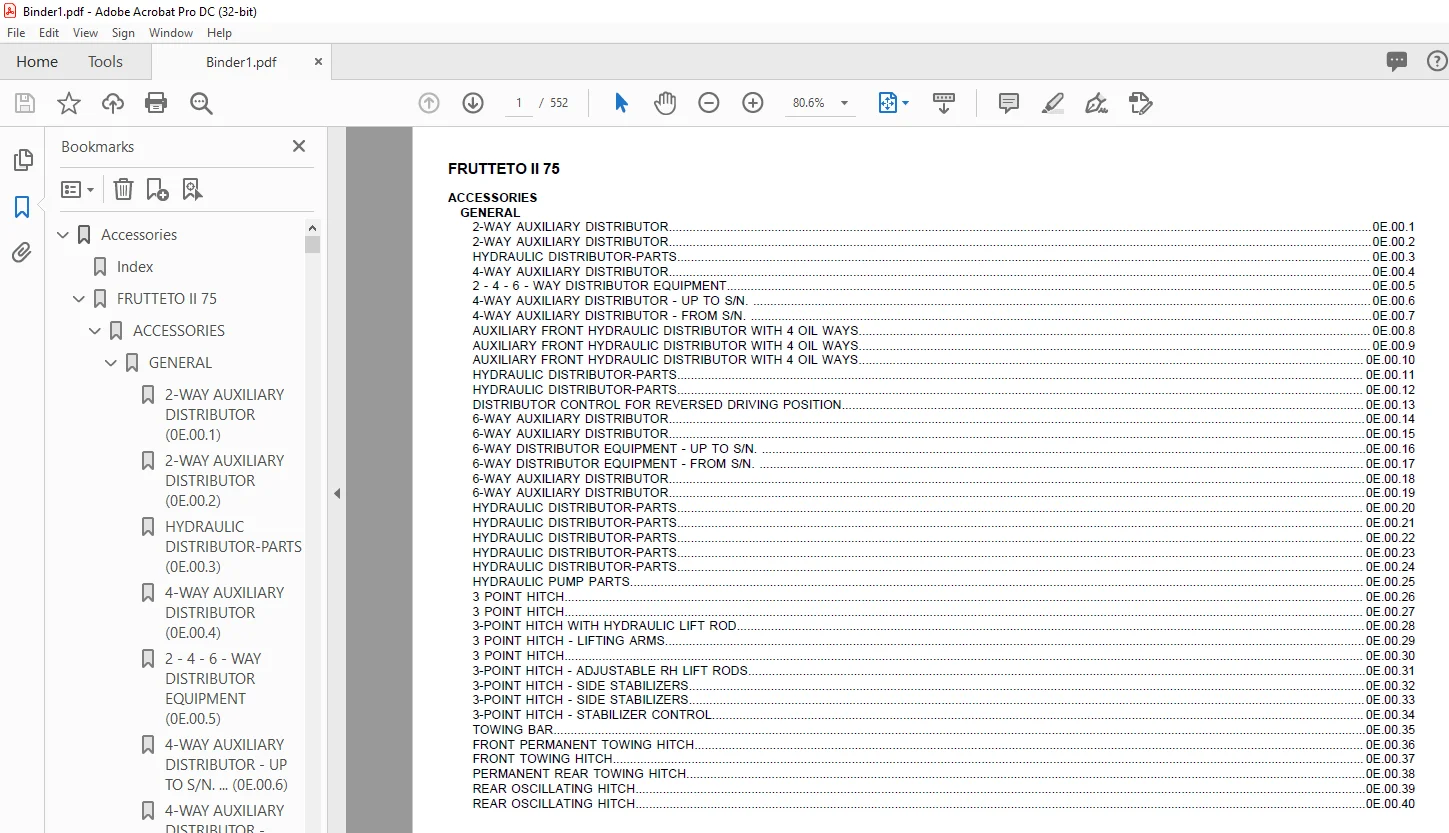This screenshot has height=833, width=1449.
Task: Open the page thumbnails panel
Action: coord(22,160)
